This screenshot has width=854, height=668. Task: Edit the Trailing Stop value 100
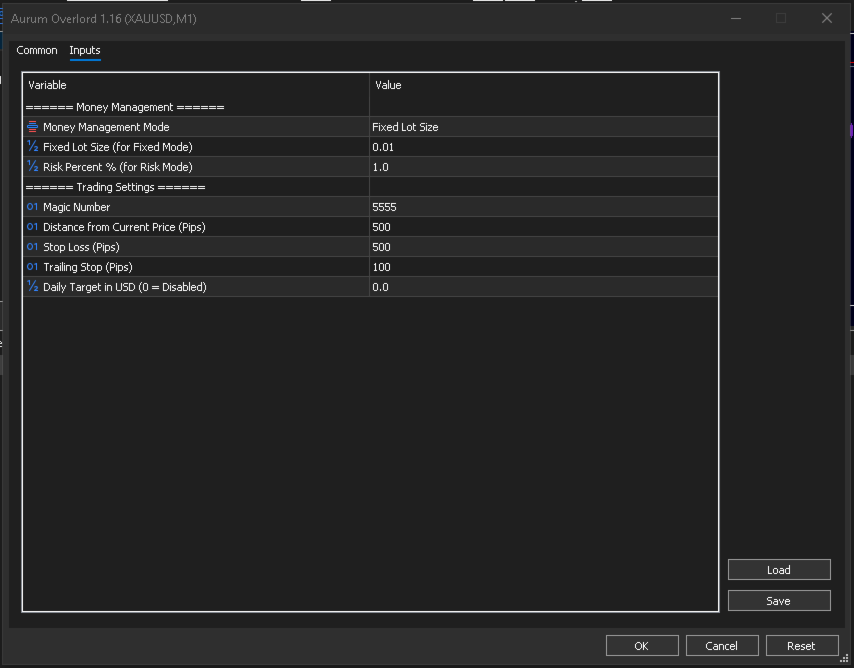coord(544,267)
